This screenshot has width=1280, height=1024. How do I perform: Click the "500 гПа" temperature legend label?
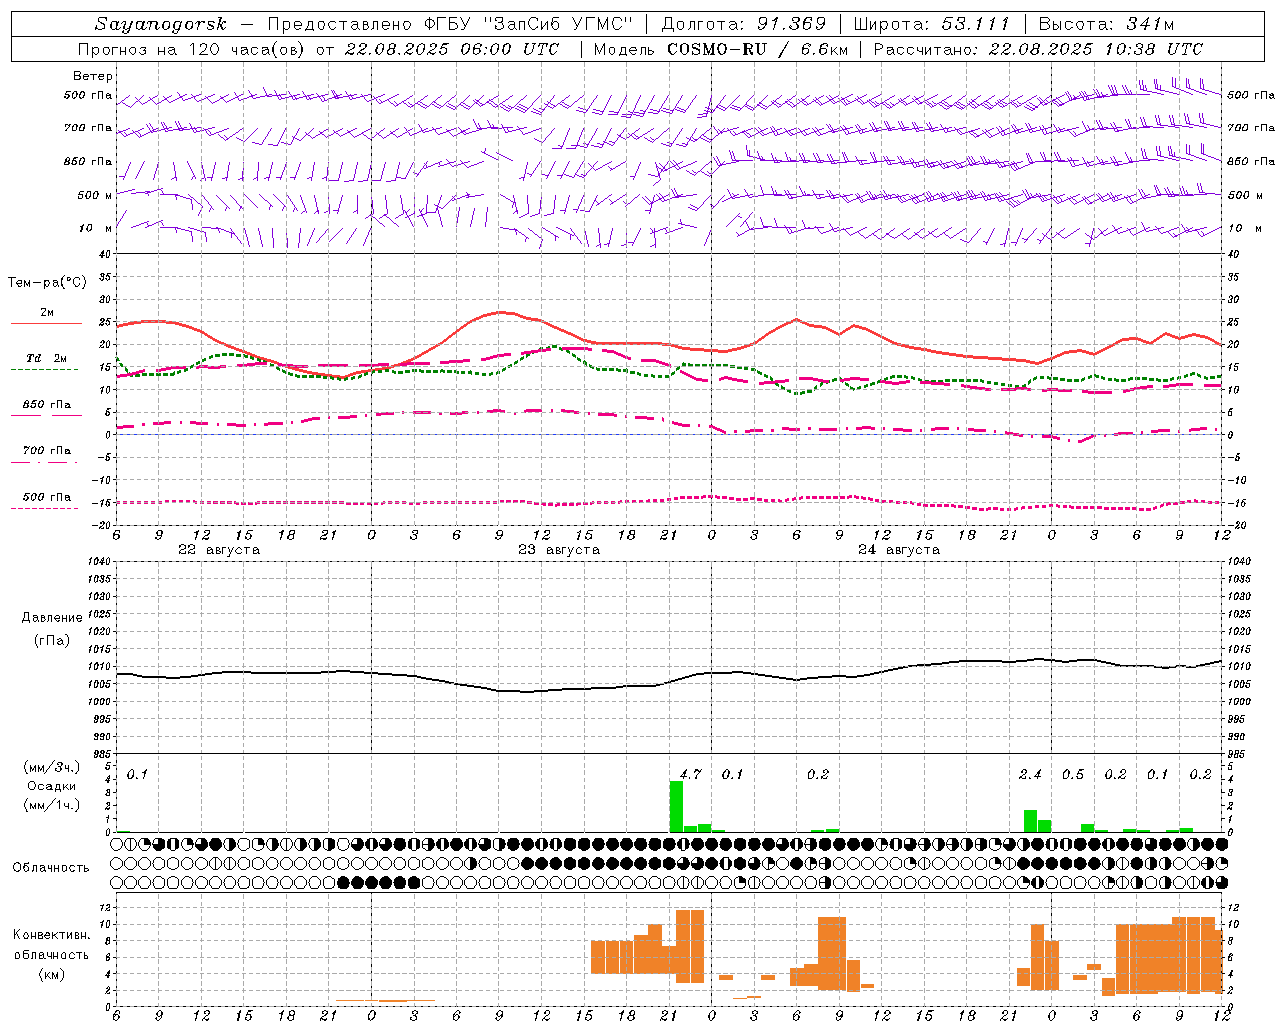(46, 497)
